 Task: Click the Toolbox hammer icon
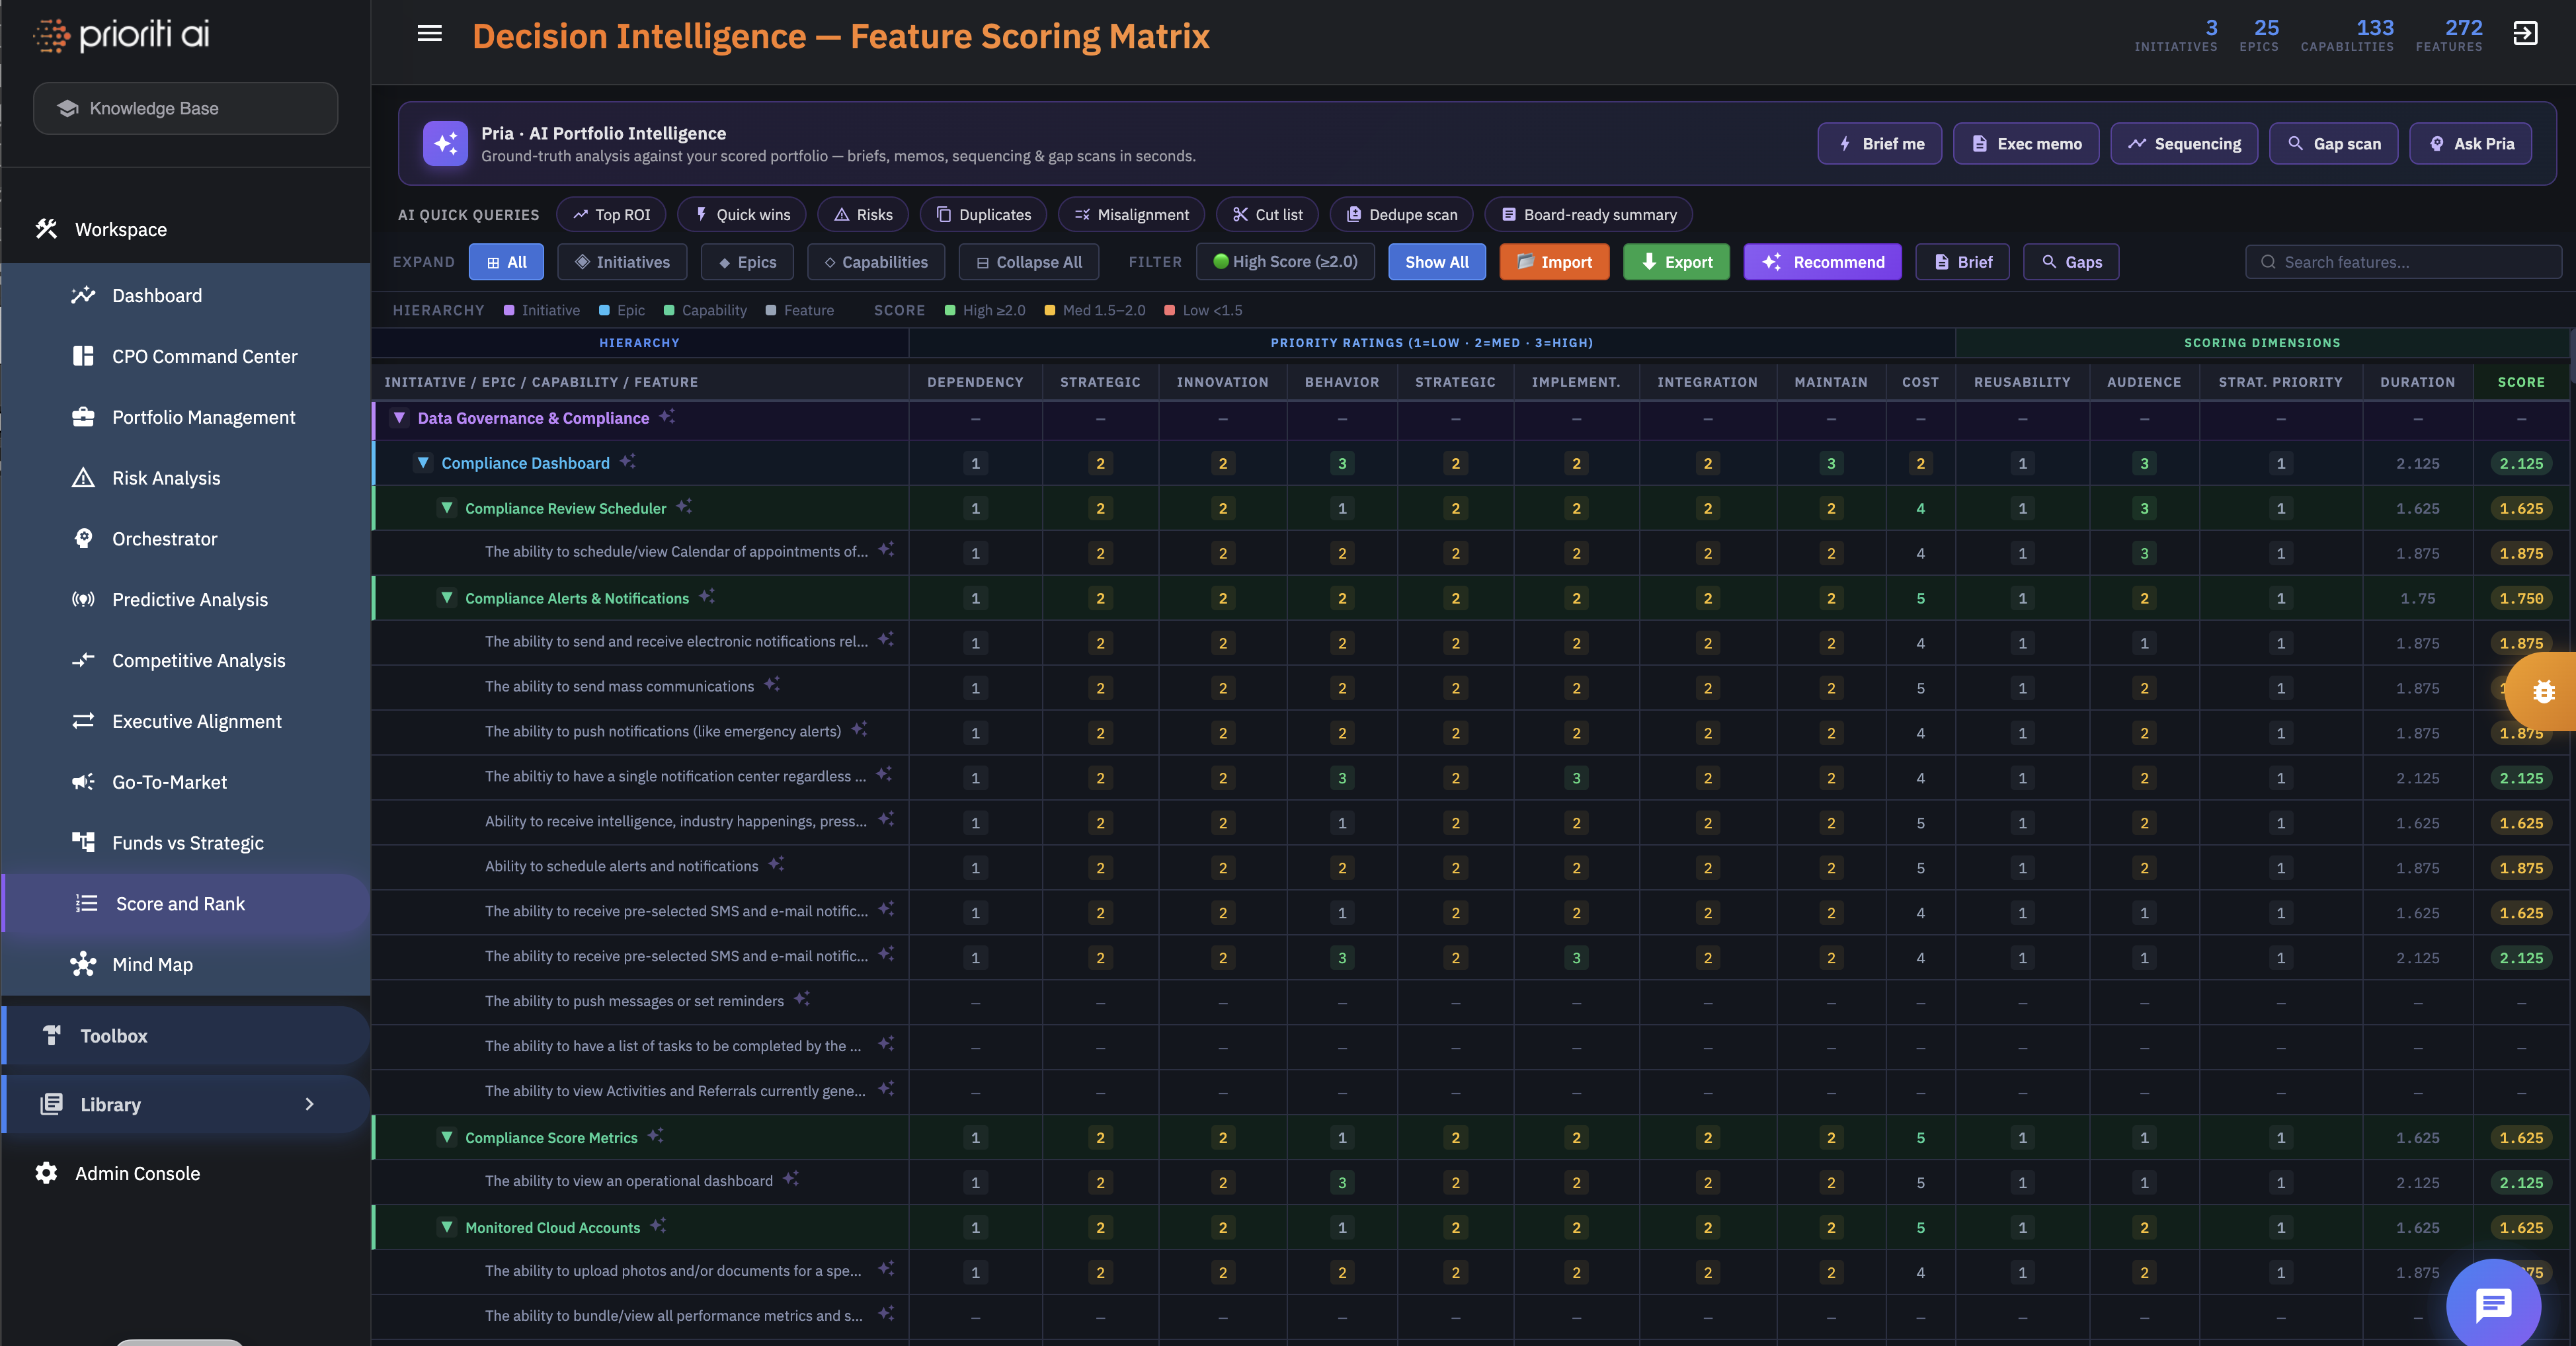(51, 1035)
